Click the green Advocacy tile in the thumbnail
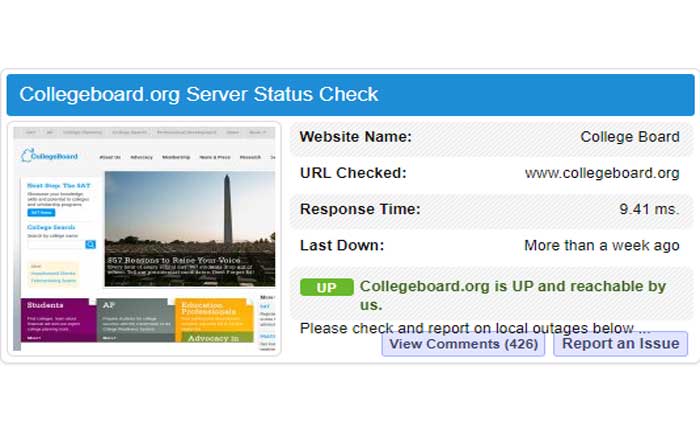700x430 pixels. click(214, 338)
